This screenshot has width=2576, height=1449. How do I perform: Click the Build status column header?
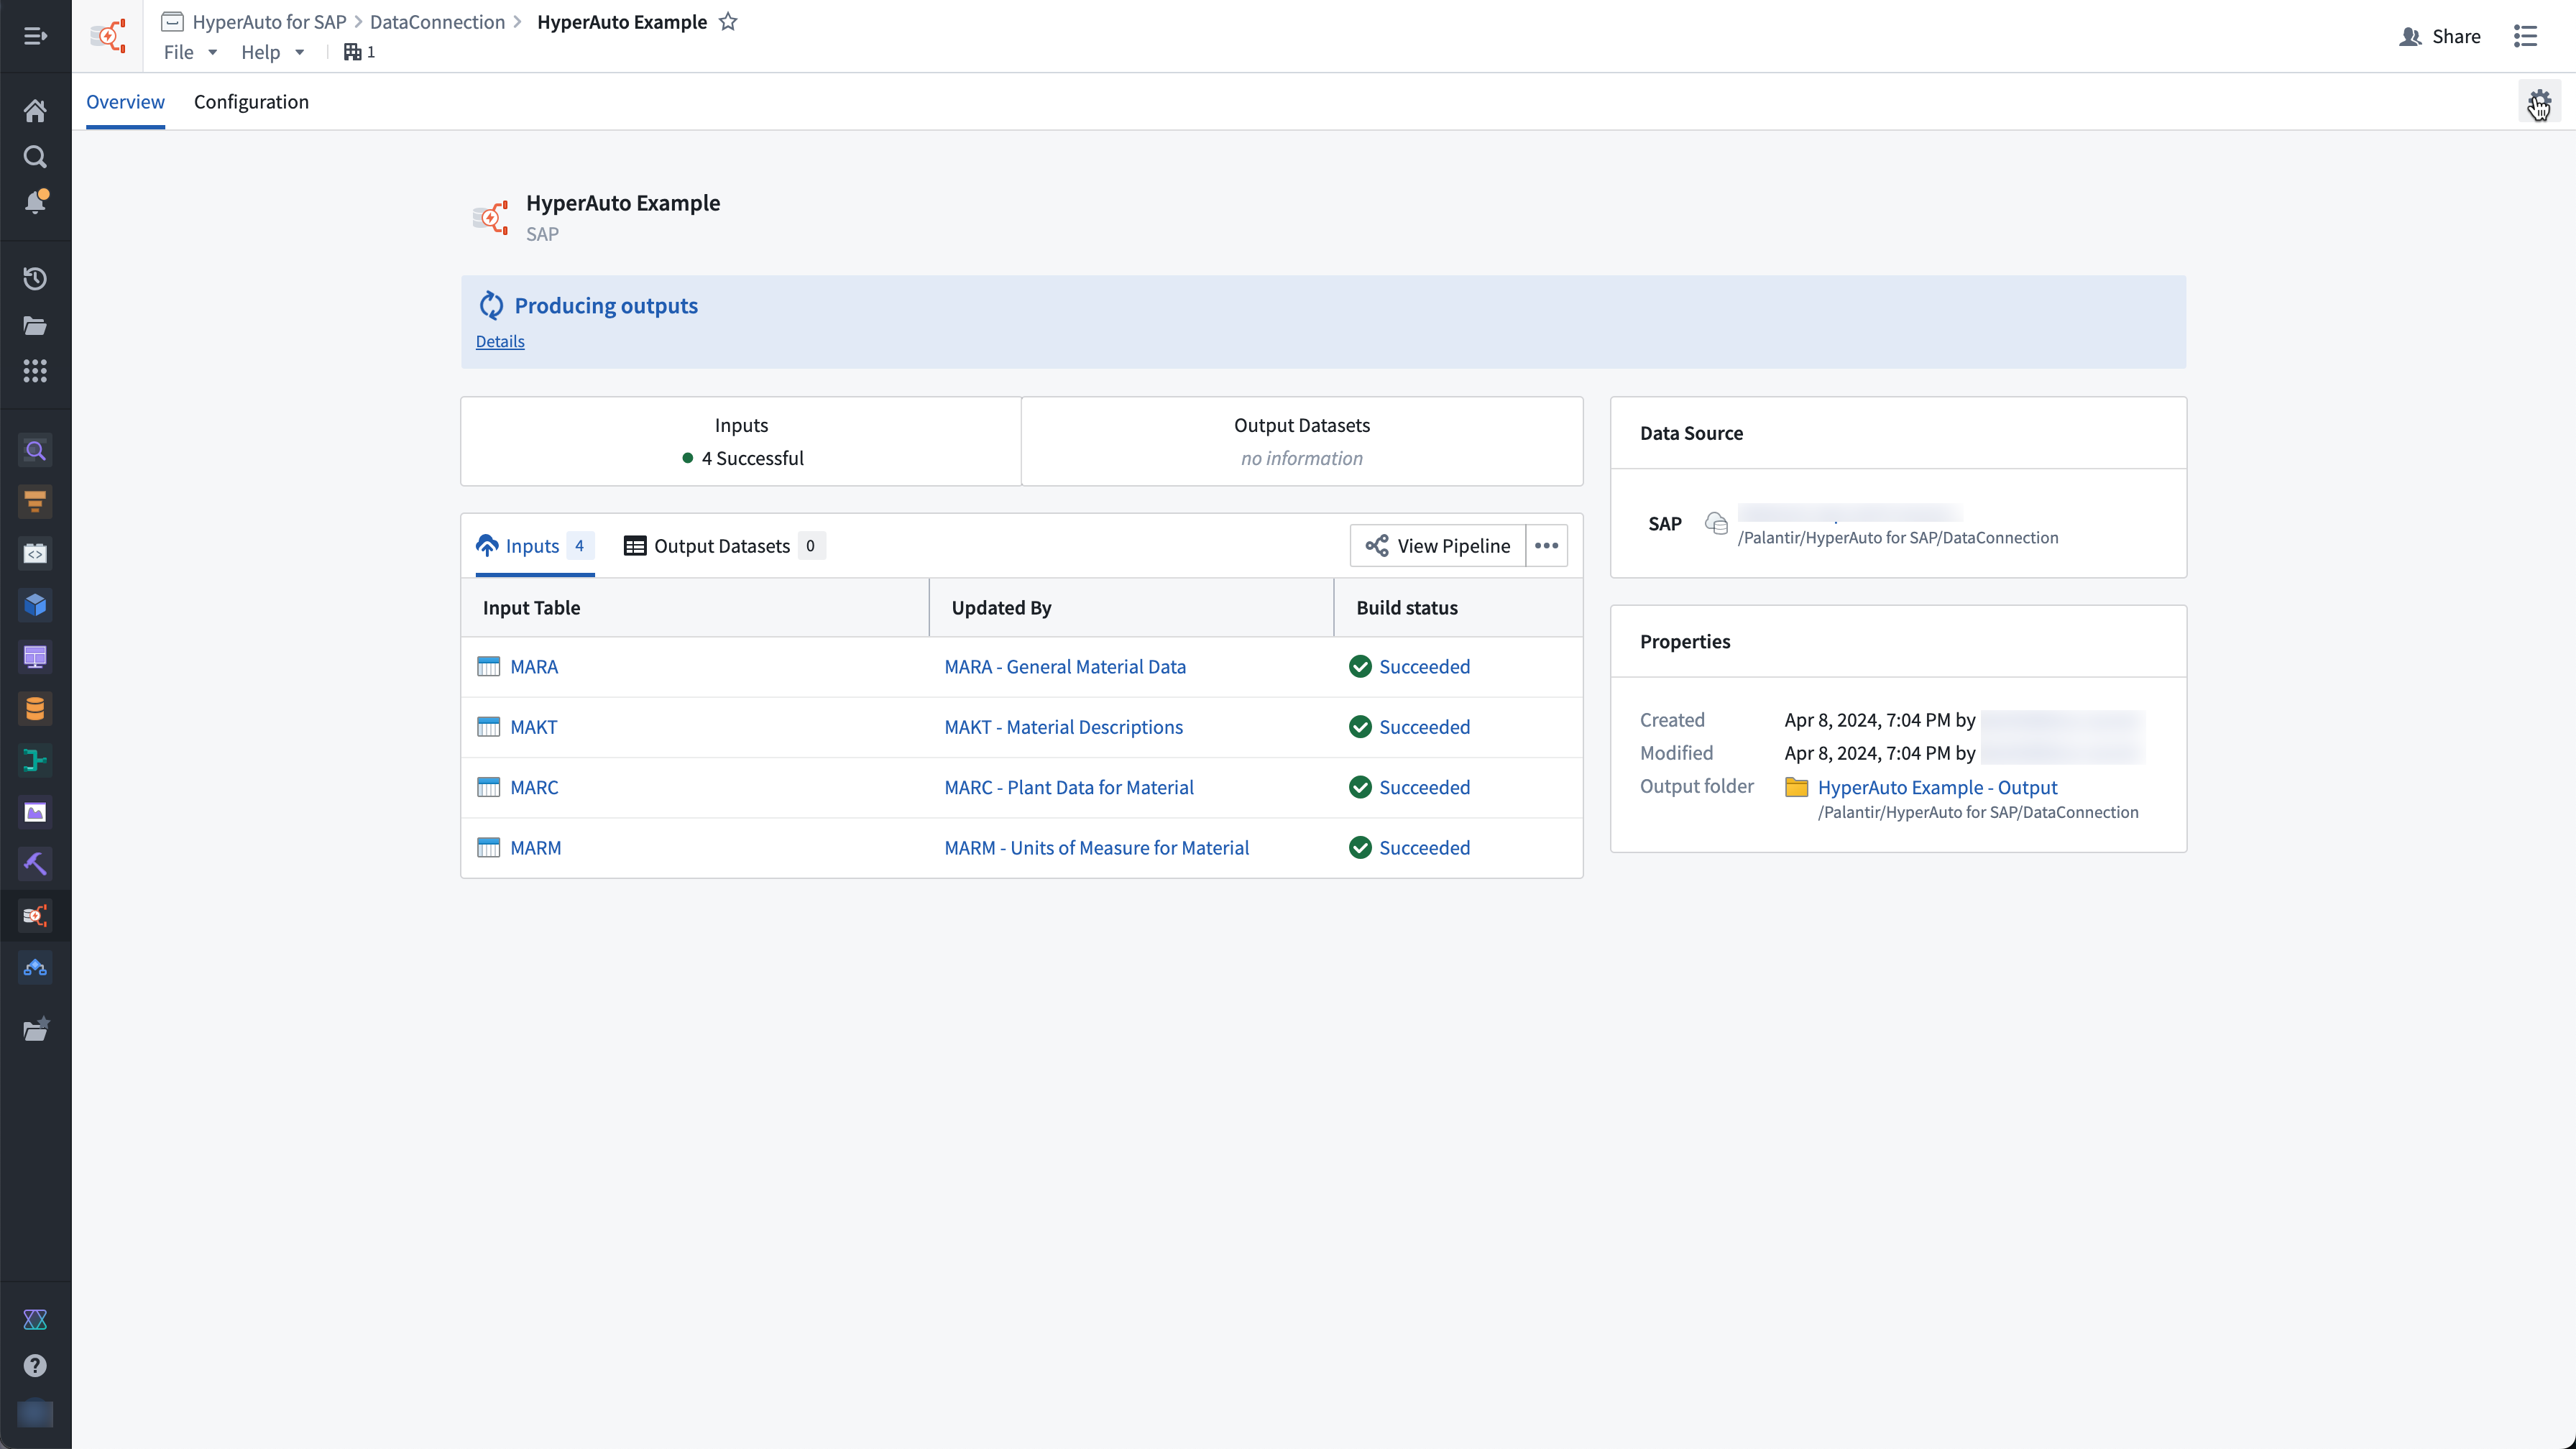point(1458,608)
